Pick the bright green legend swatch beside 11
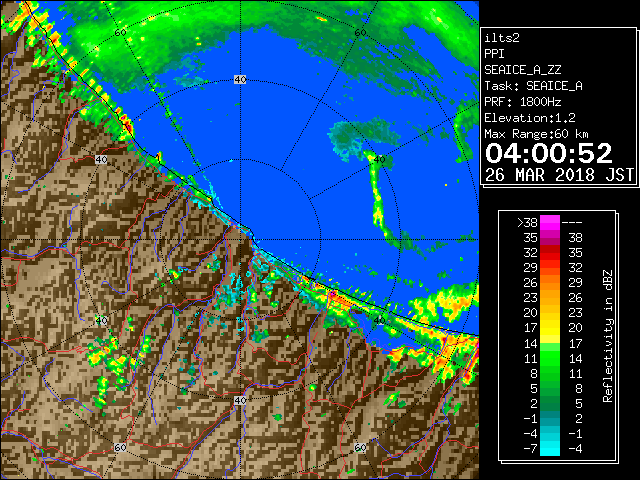The width and height of the screenshot is (640, 480). coord(550,358)
